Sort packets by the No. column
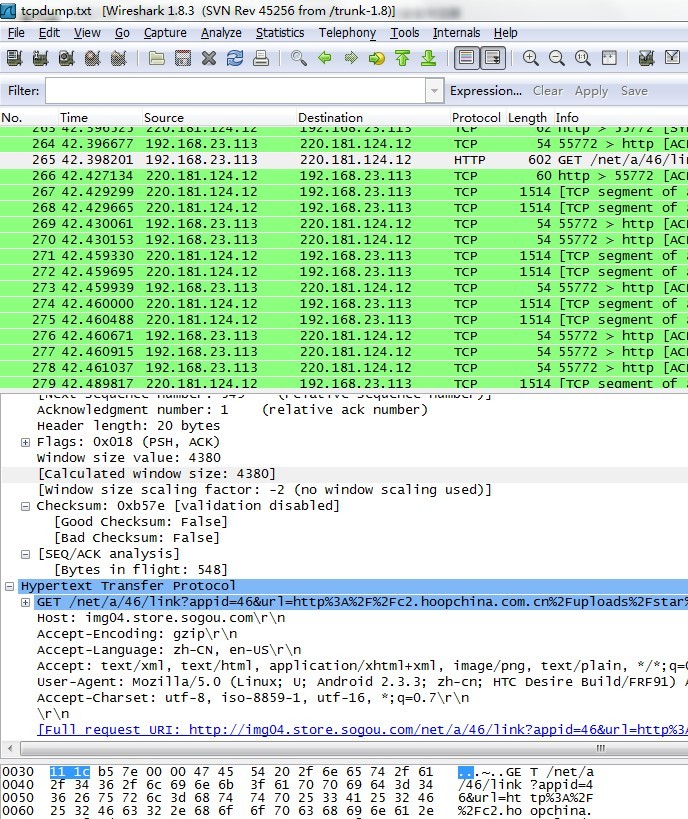This screenshot has height=819, width=688. (x=29, y=118)
